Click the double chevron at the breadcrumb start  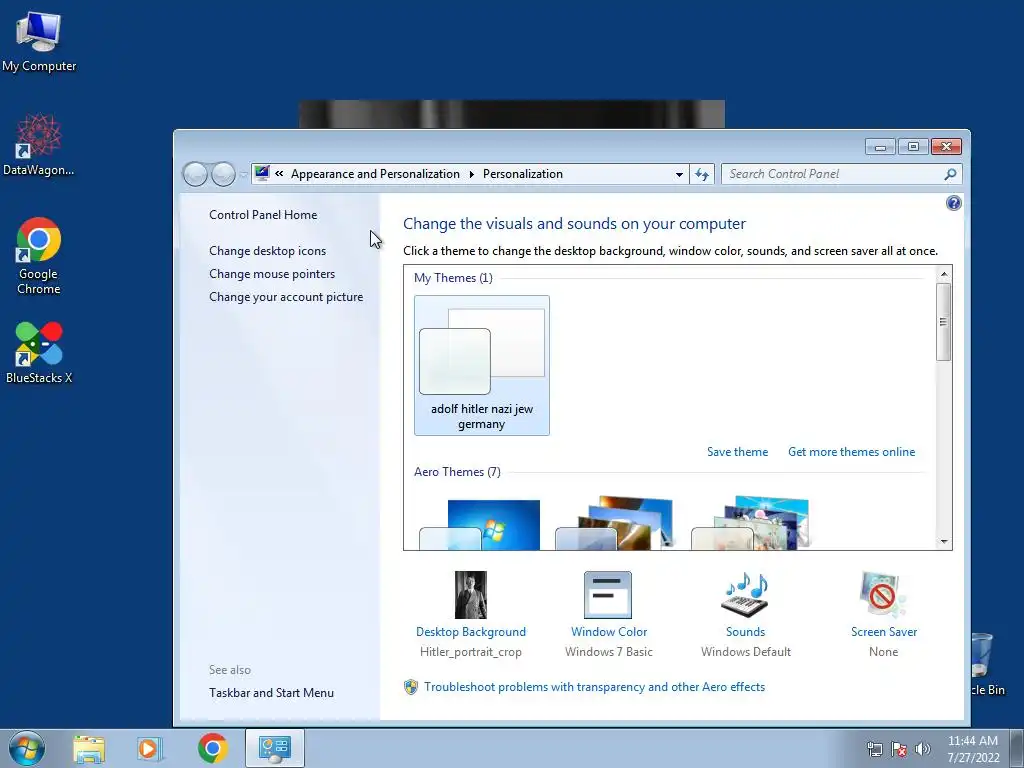[x=280, y=174]
